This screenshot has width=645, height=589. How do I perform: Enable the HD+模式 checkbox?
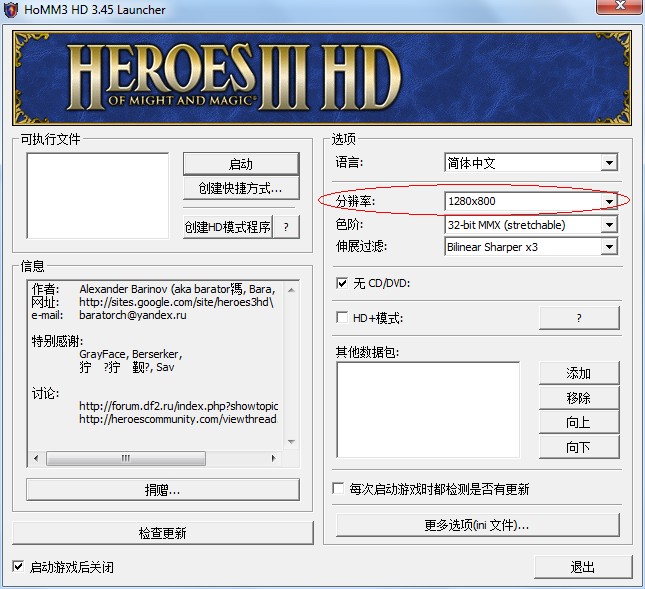tap(342, 318)
